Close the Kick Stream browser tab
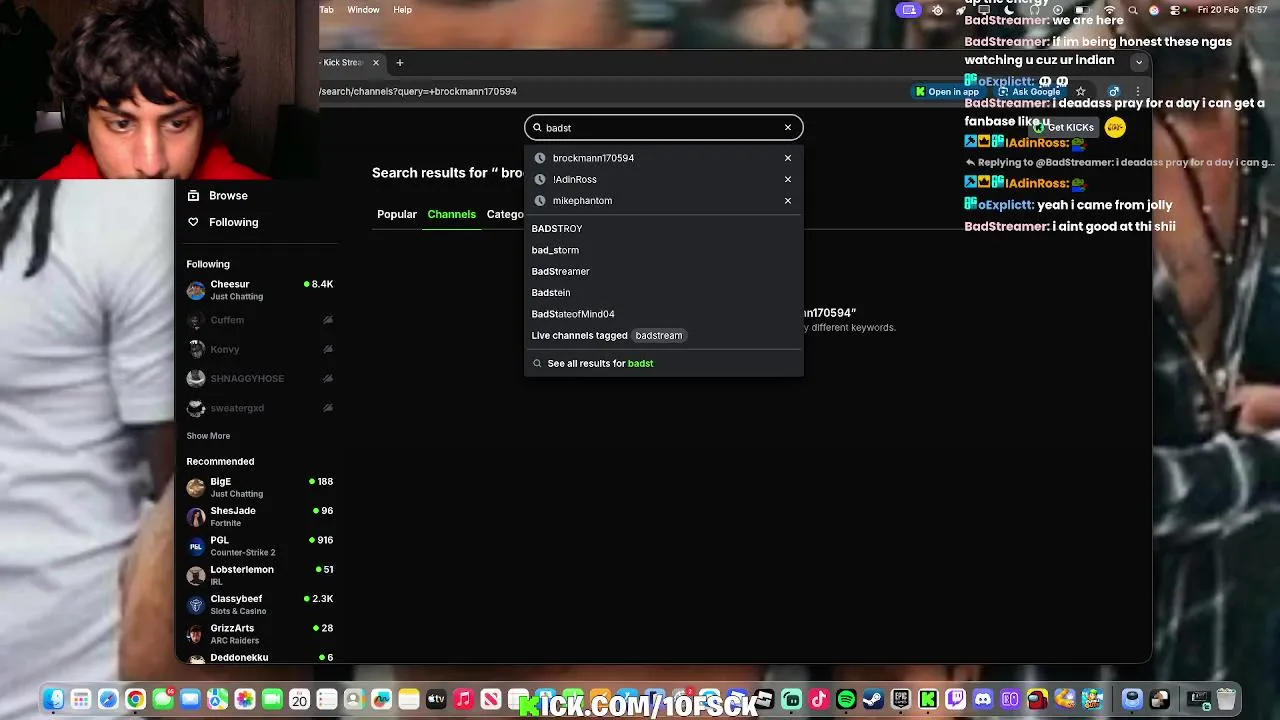1280x720 pixels. pos(376,62)
